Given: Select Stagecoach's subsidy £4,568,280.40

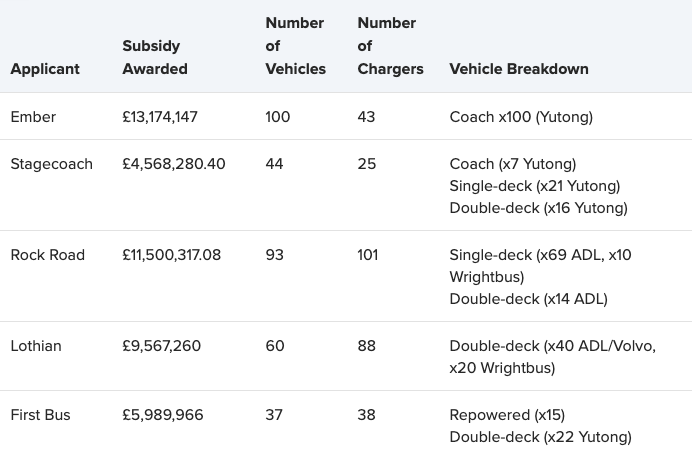Looking at the screenshot, I should pyautogui.click(x=174, y=164).
